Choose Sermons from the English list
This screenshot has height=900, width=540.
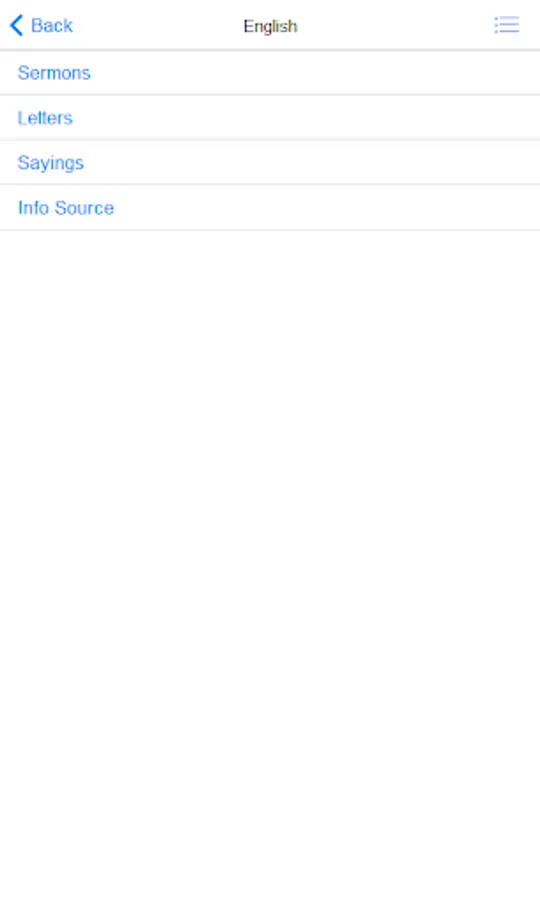270,73
